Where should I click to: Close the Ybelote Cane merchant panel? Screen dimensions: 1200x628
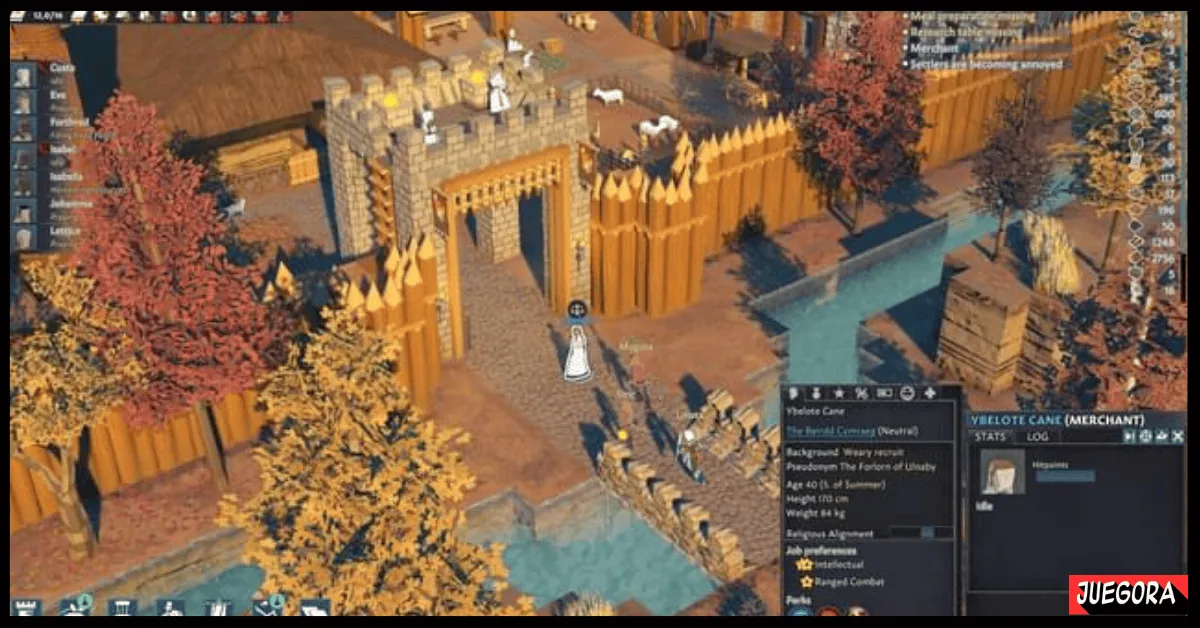click(x=1177, y=436)
